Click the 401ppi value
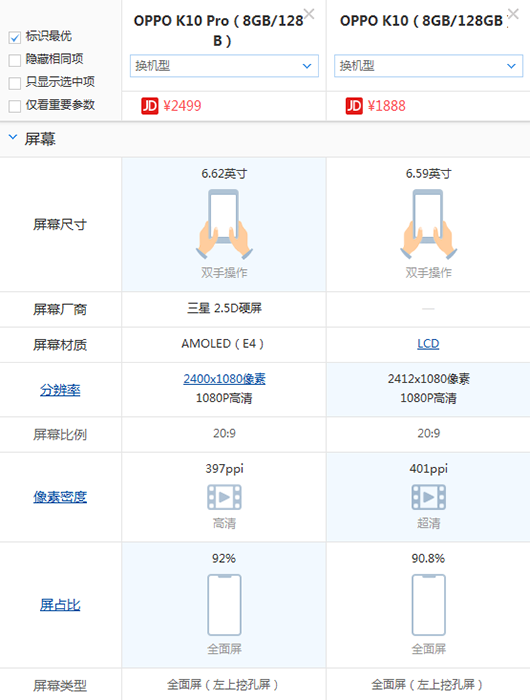Viewport: 530px width, 700px height. 428,469
